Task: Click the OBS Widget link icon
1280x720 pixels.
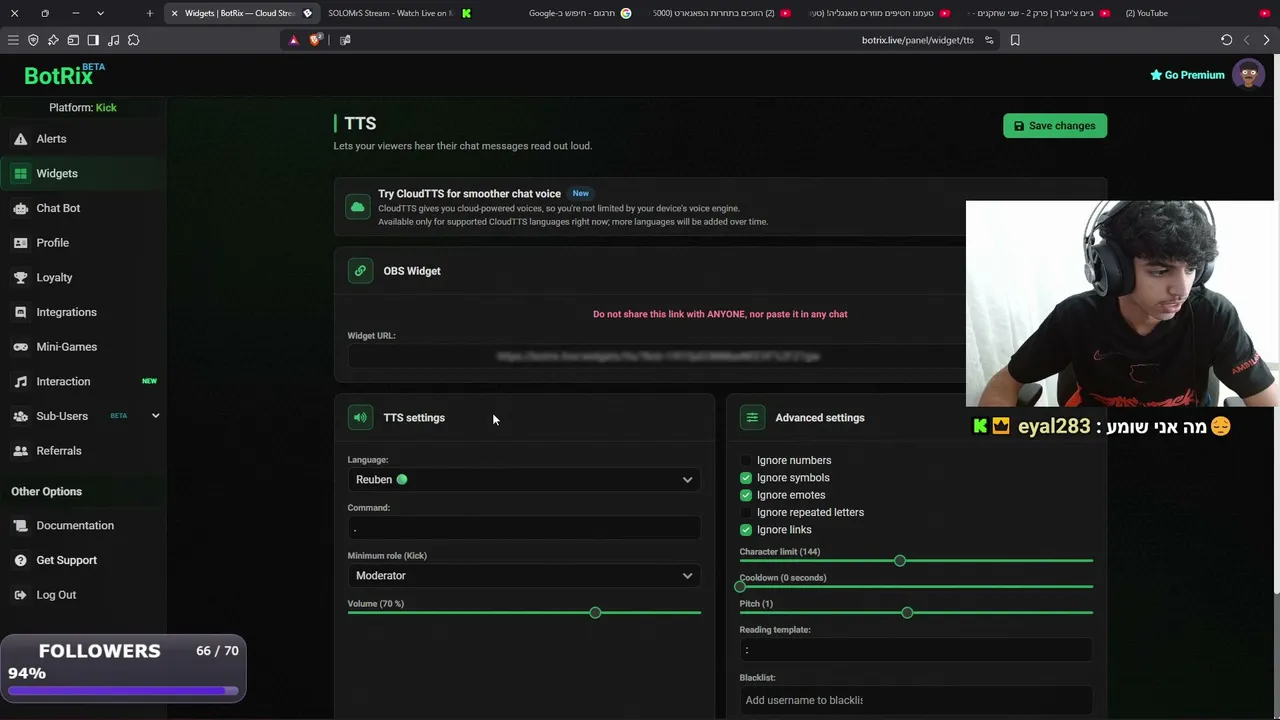Action: tap(360, 271)
